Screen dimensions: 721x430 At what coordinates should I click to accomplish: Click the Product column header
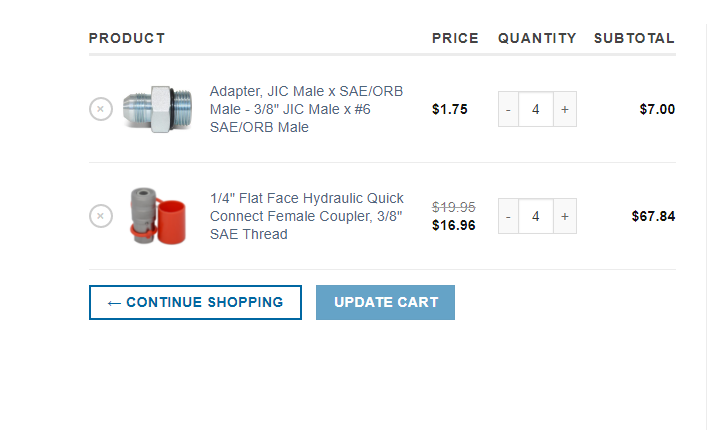[x=127, y=38]
